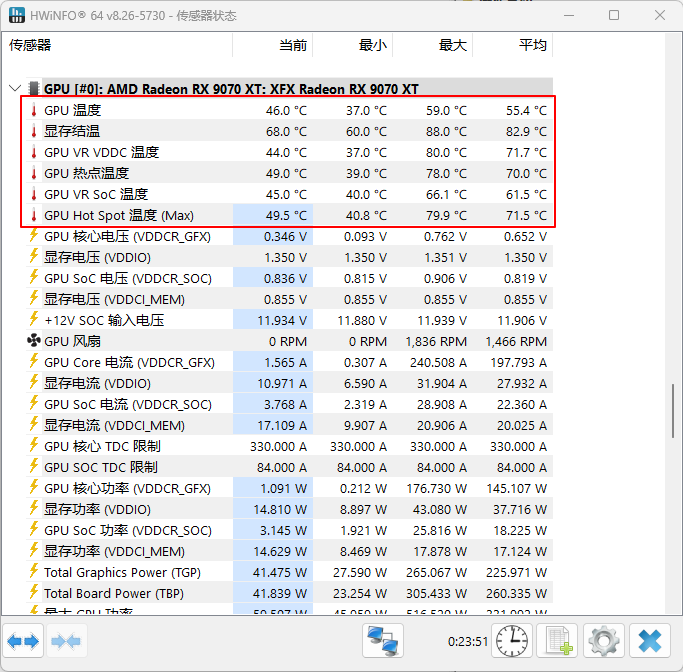Screen dimensions: 683x672
Task: Select the GPU VR SoC 温度 row label
Action: point(96,194)
